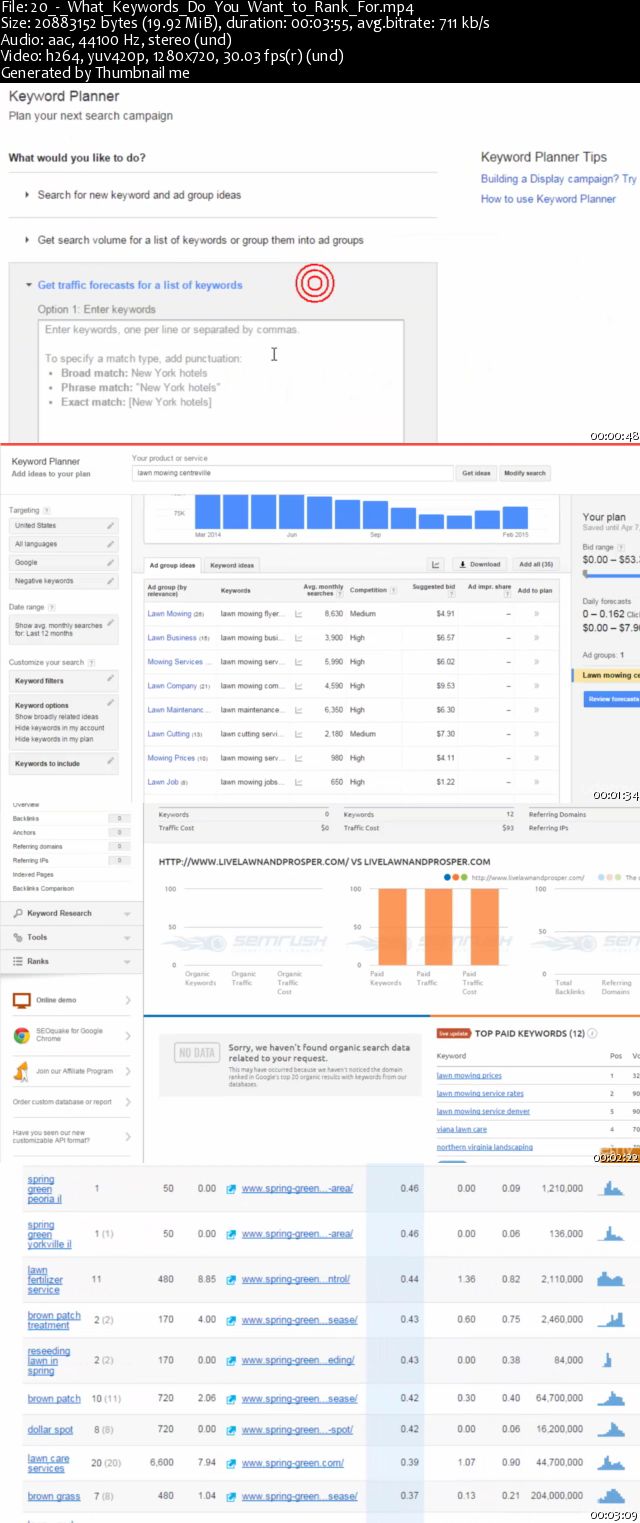Image resolution: width=640 pixels, height=1523 pixels.
Task: Click the Modify search button
Action: point(524,473)
